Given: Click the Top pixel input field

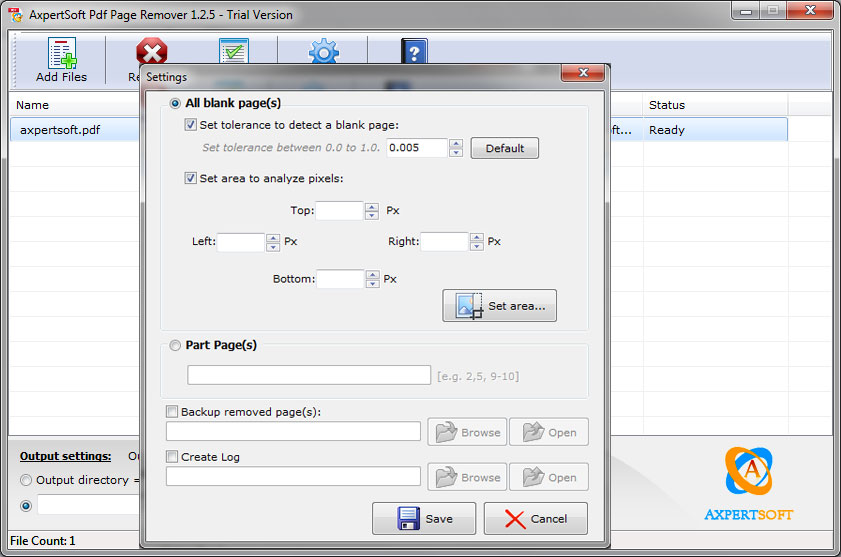Looking at the screenshot, I should (340, 211).
